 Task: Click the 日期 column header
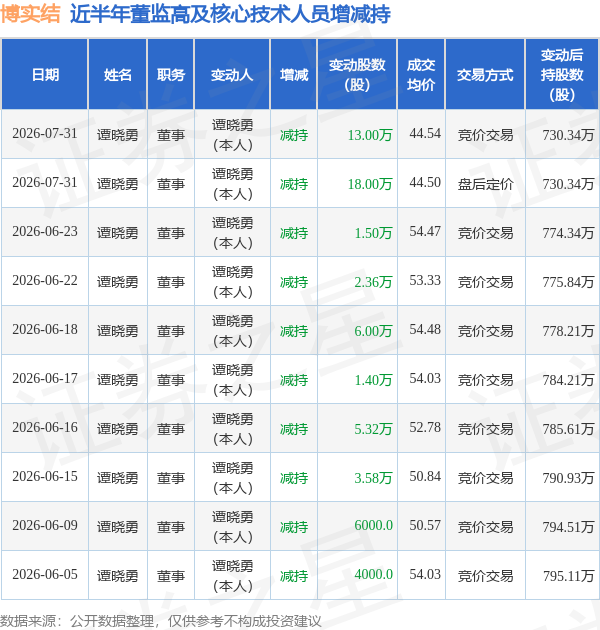pos(45,74)
